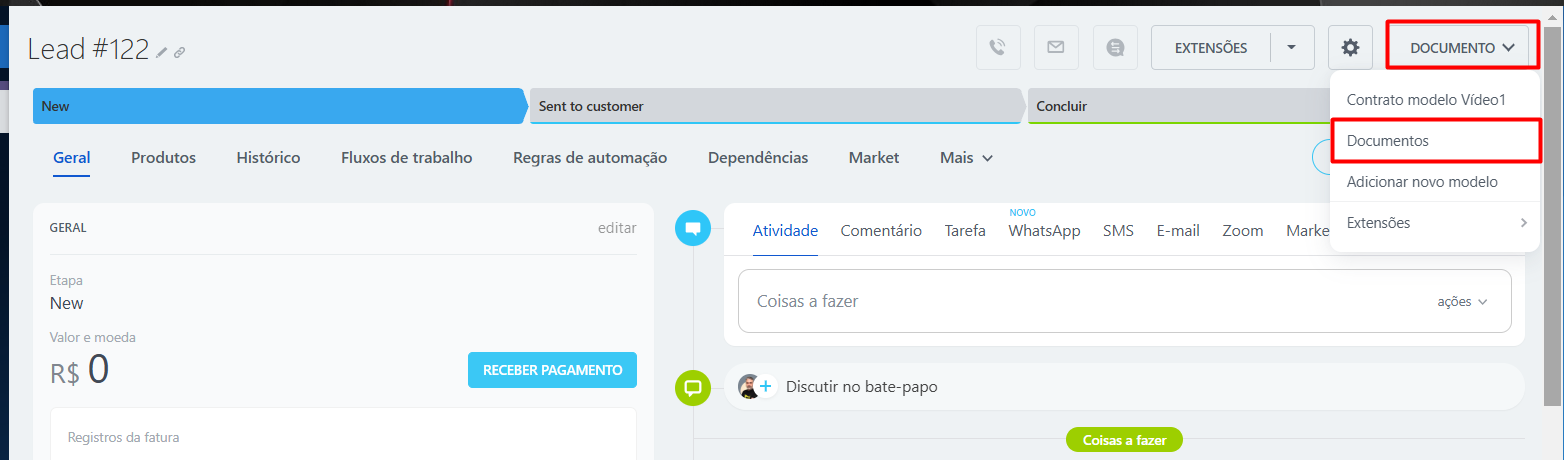Expand the Extensões submenu in document menu
1564x460 pixels.
click(x=1434, y=223)
